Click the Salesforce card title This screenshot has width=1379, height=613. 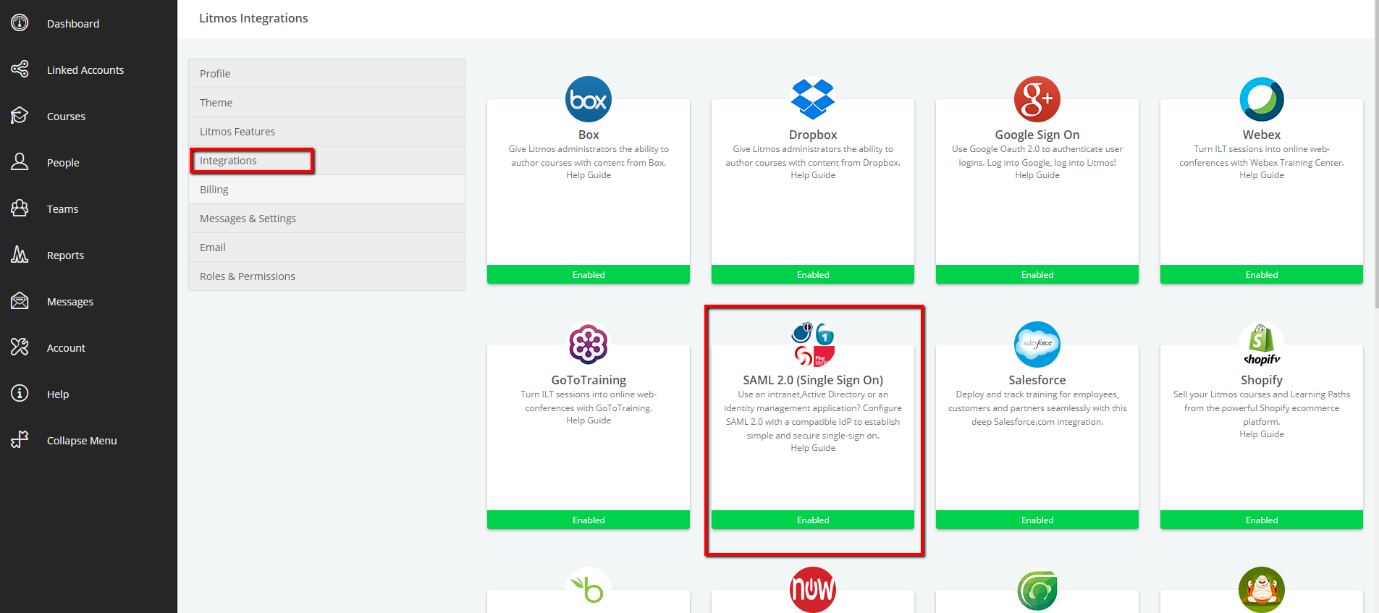[x=1037, y=380]
